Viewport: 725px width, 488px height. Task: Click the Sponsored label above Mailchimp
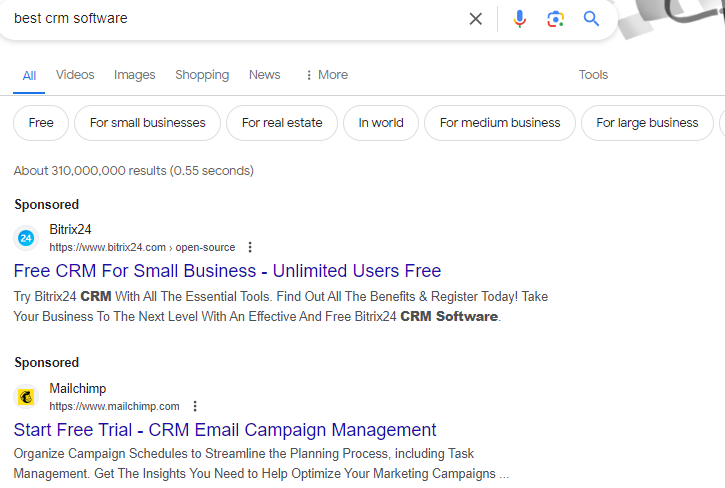47,363
